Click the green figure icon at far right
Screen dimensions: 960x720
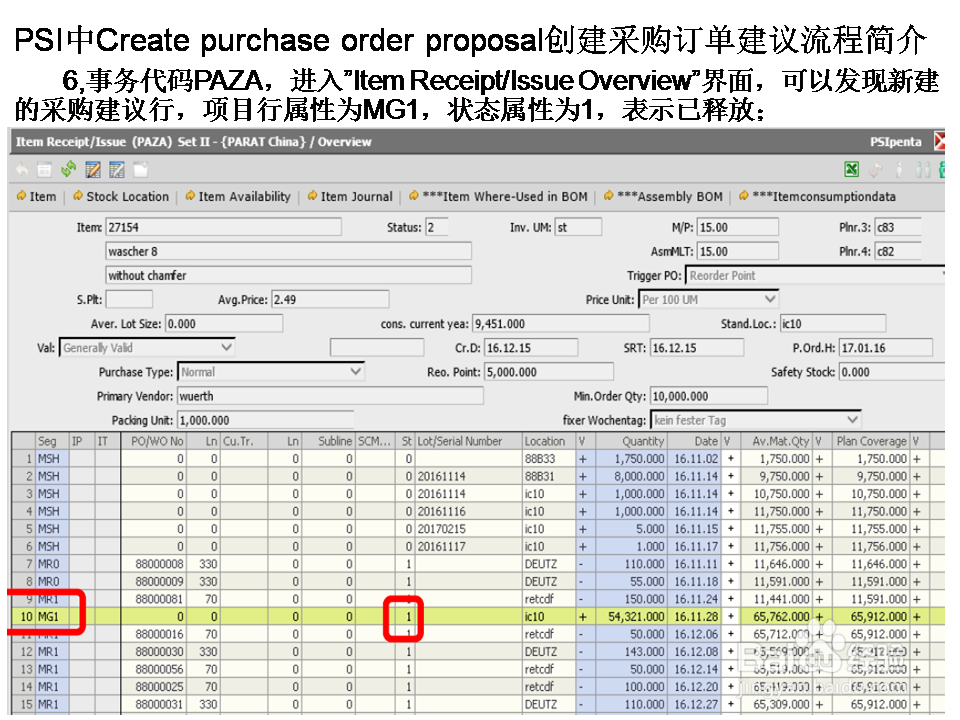[x=945, y=170]
